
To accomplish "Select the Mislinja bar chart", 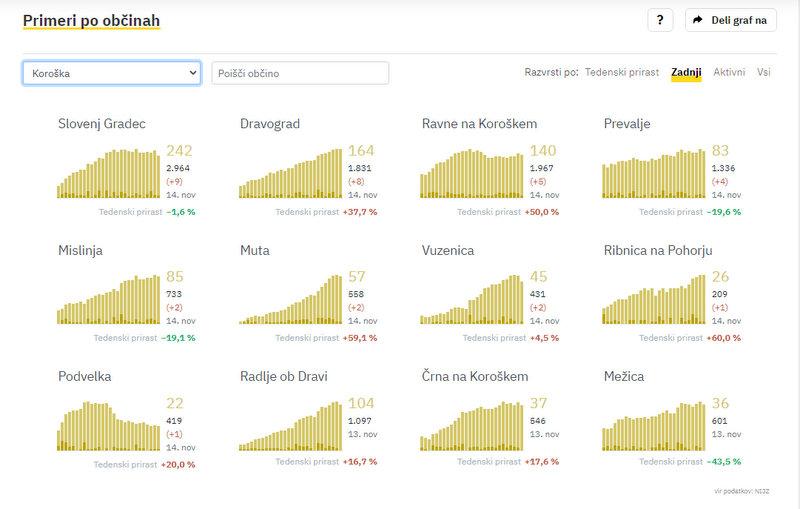I will (x=109, y=299).
